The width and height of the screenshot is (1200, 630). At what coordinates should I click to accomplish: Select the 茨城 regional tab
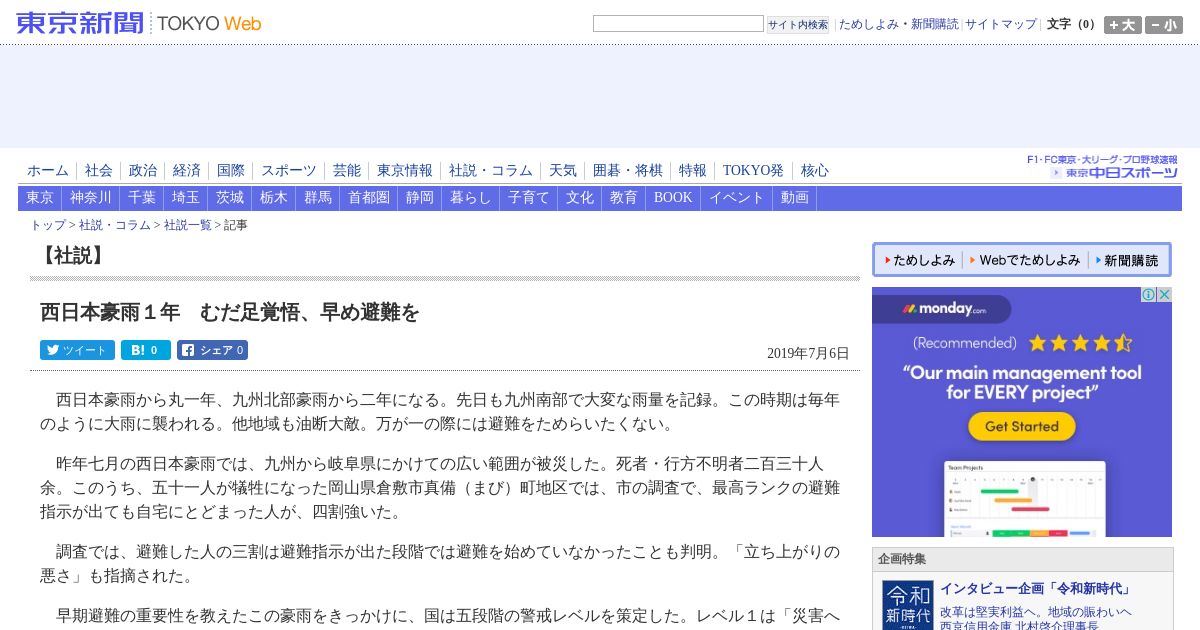tap(230, 198)
